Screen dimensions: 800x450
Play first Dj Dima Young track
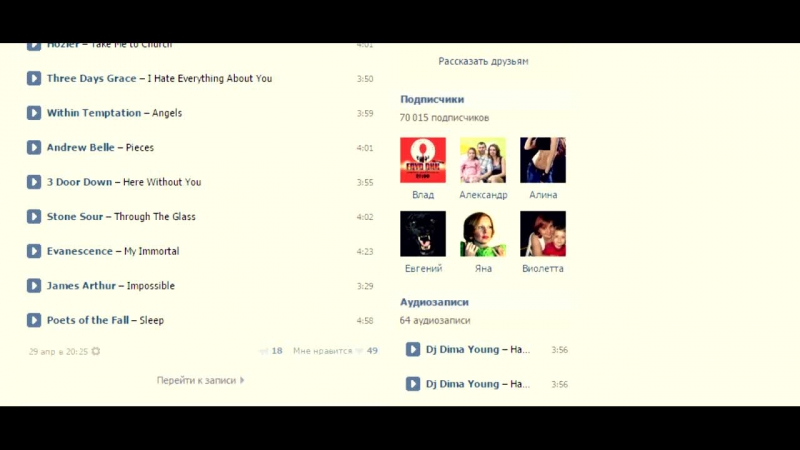413,349
